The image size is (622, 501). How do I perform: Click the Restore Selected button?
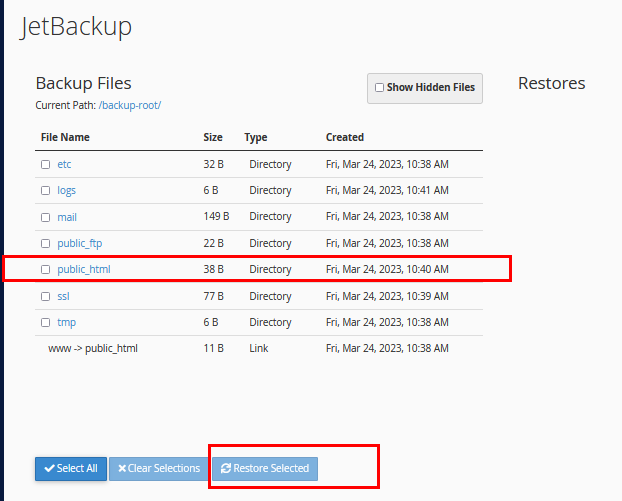[265, 468]
